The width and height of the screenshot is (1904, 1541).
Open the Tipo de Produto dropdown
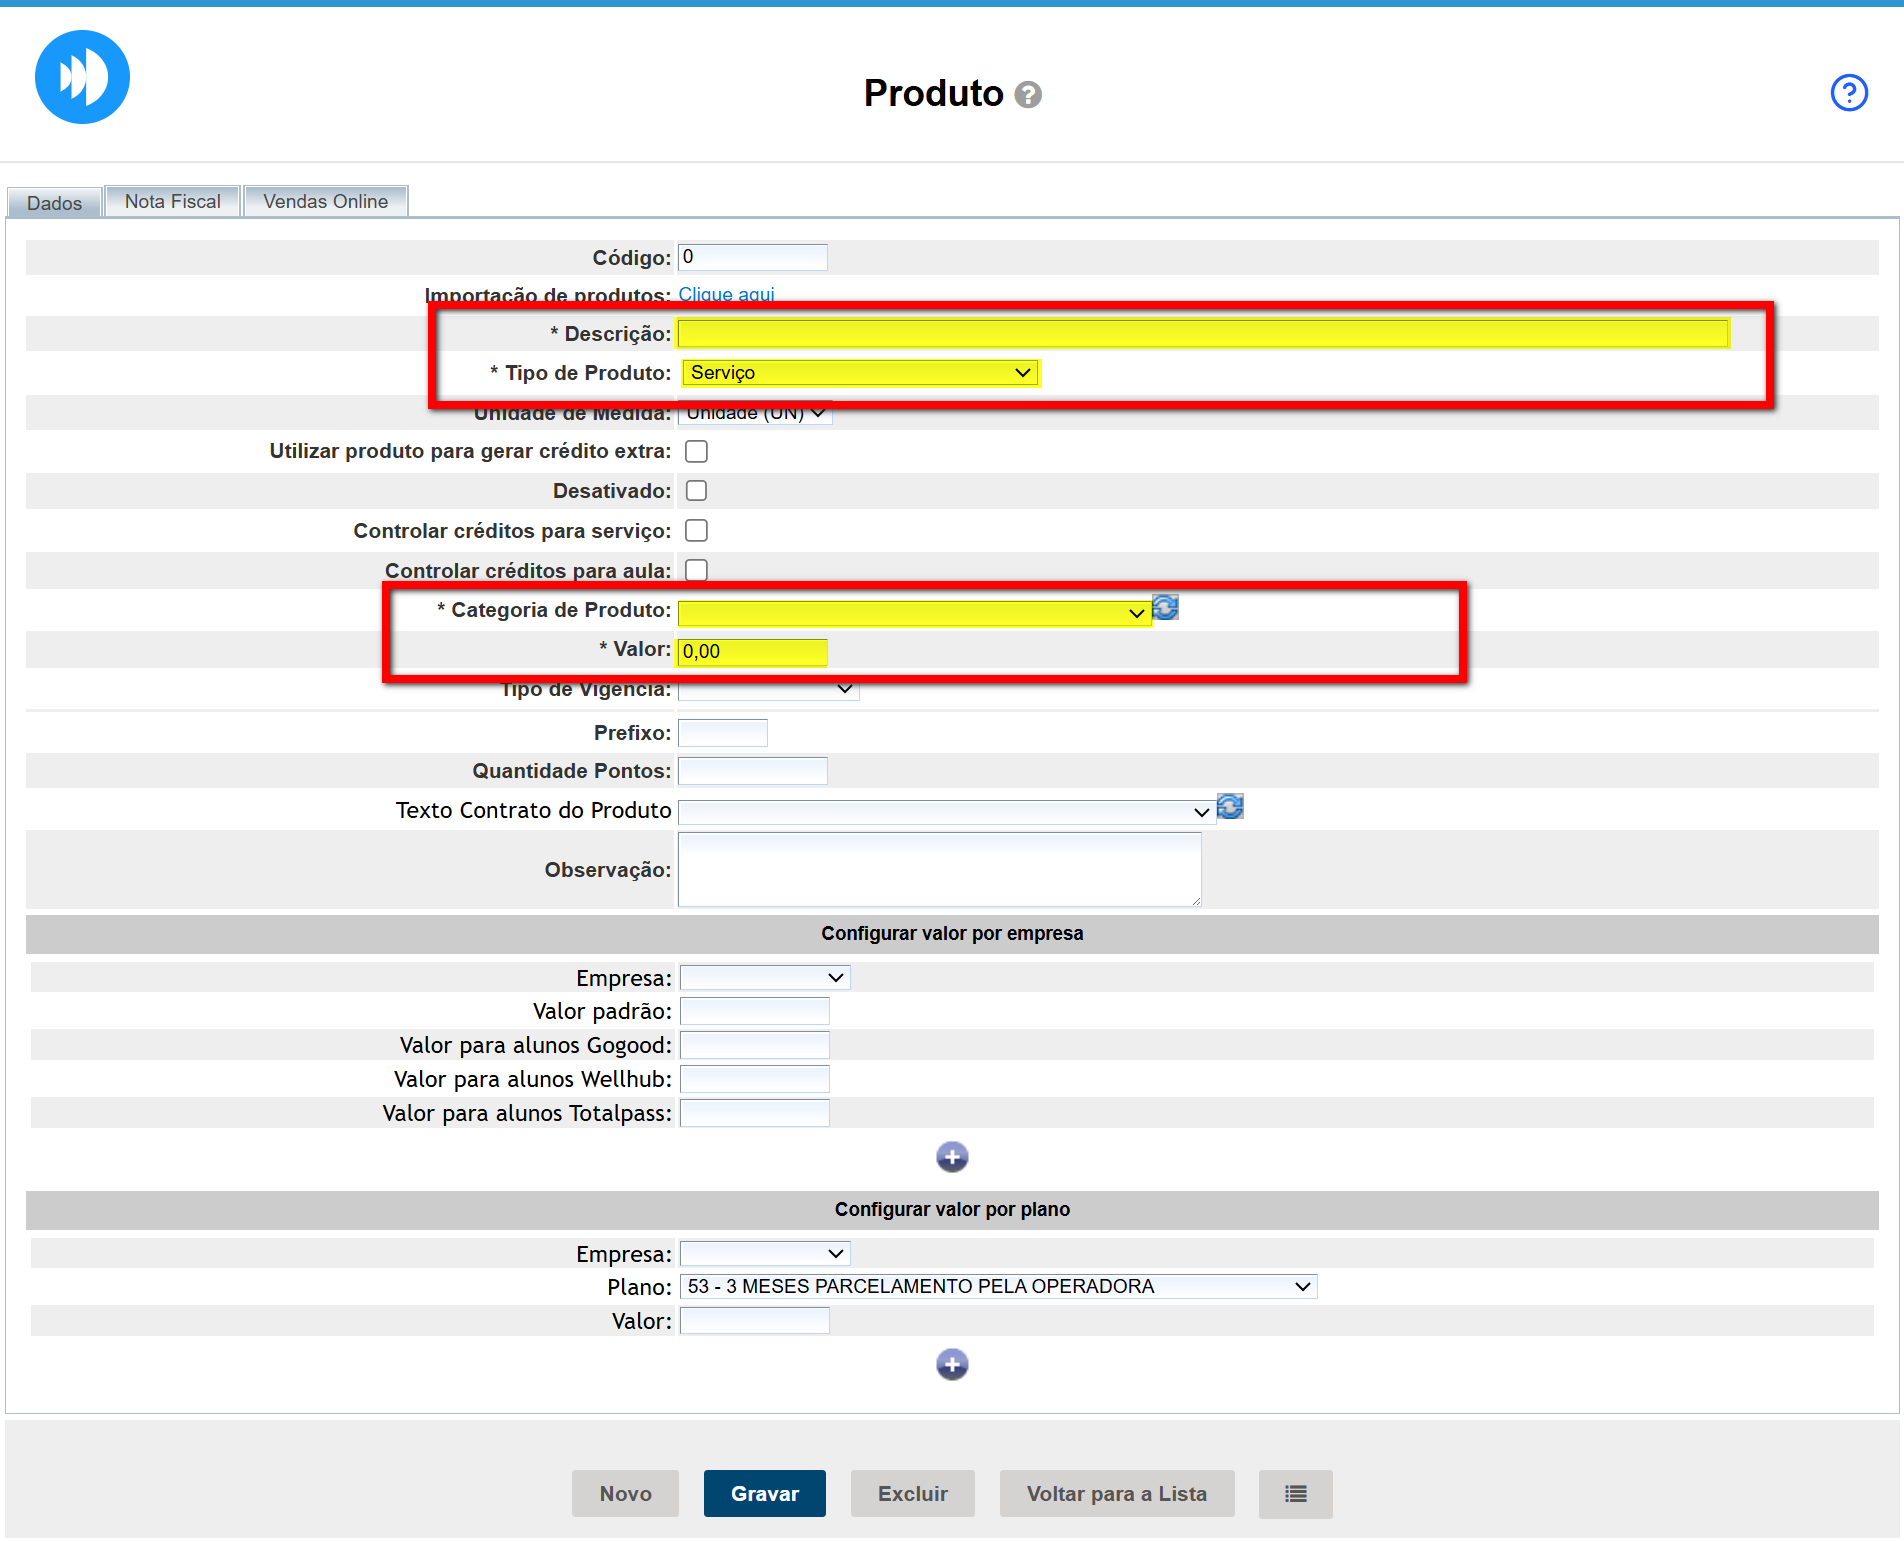860,373
